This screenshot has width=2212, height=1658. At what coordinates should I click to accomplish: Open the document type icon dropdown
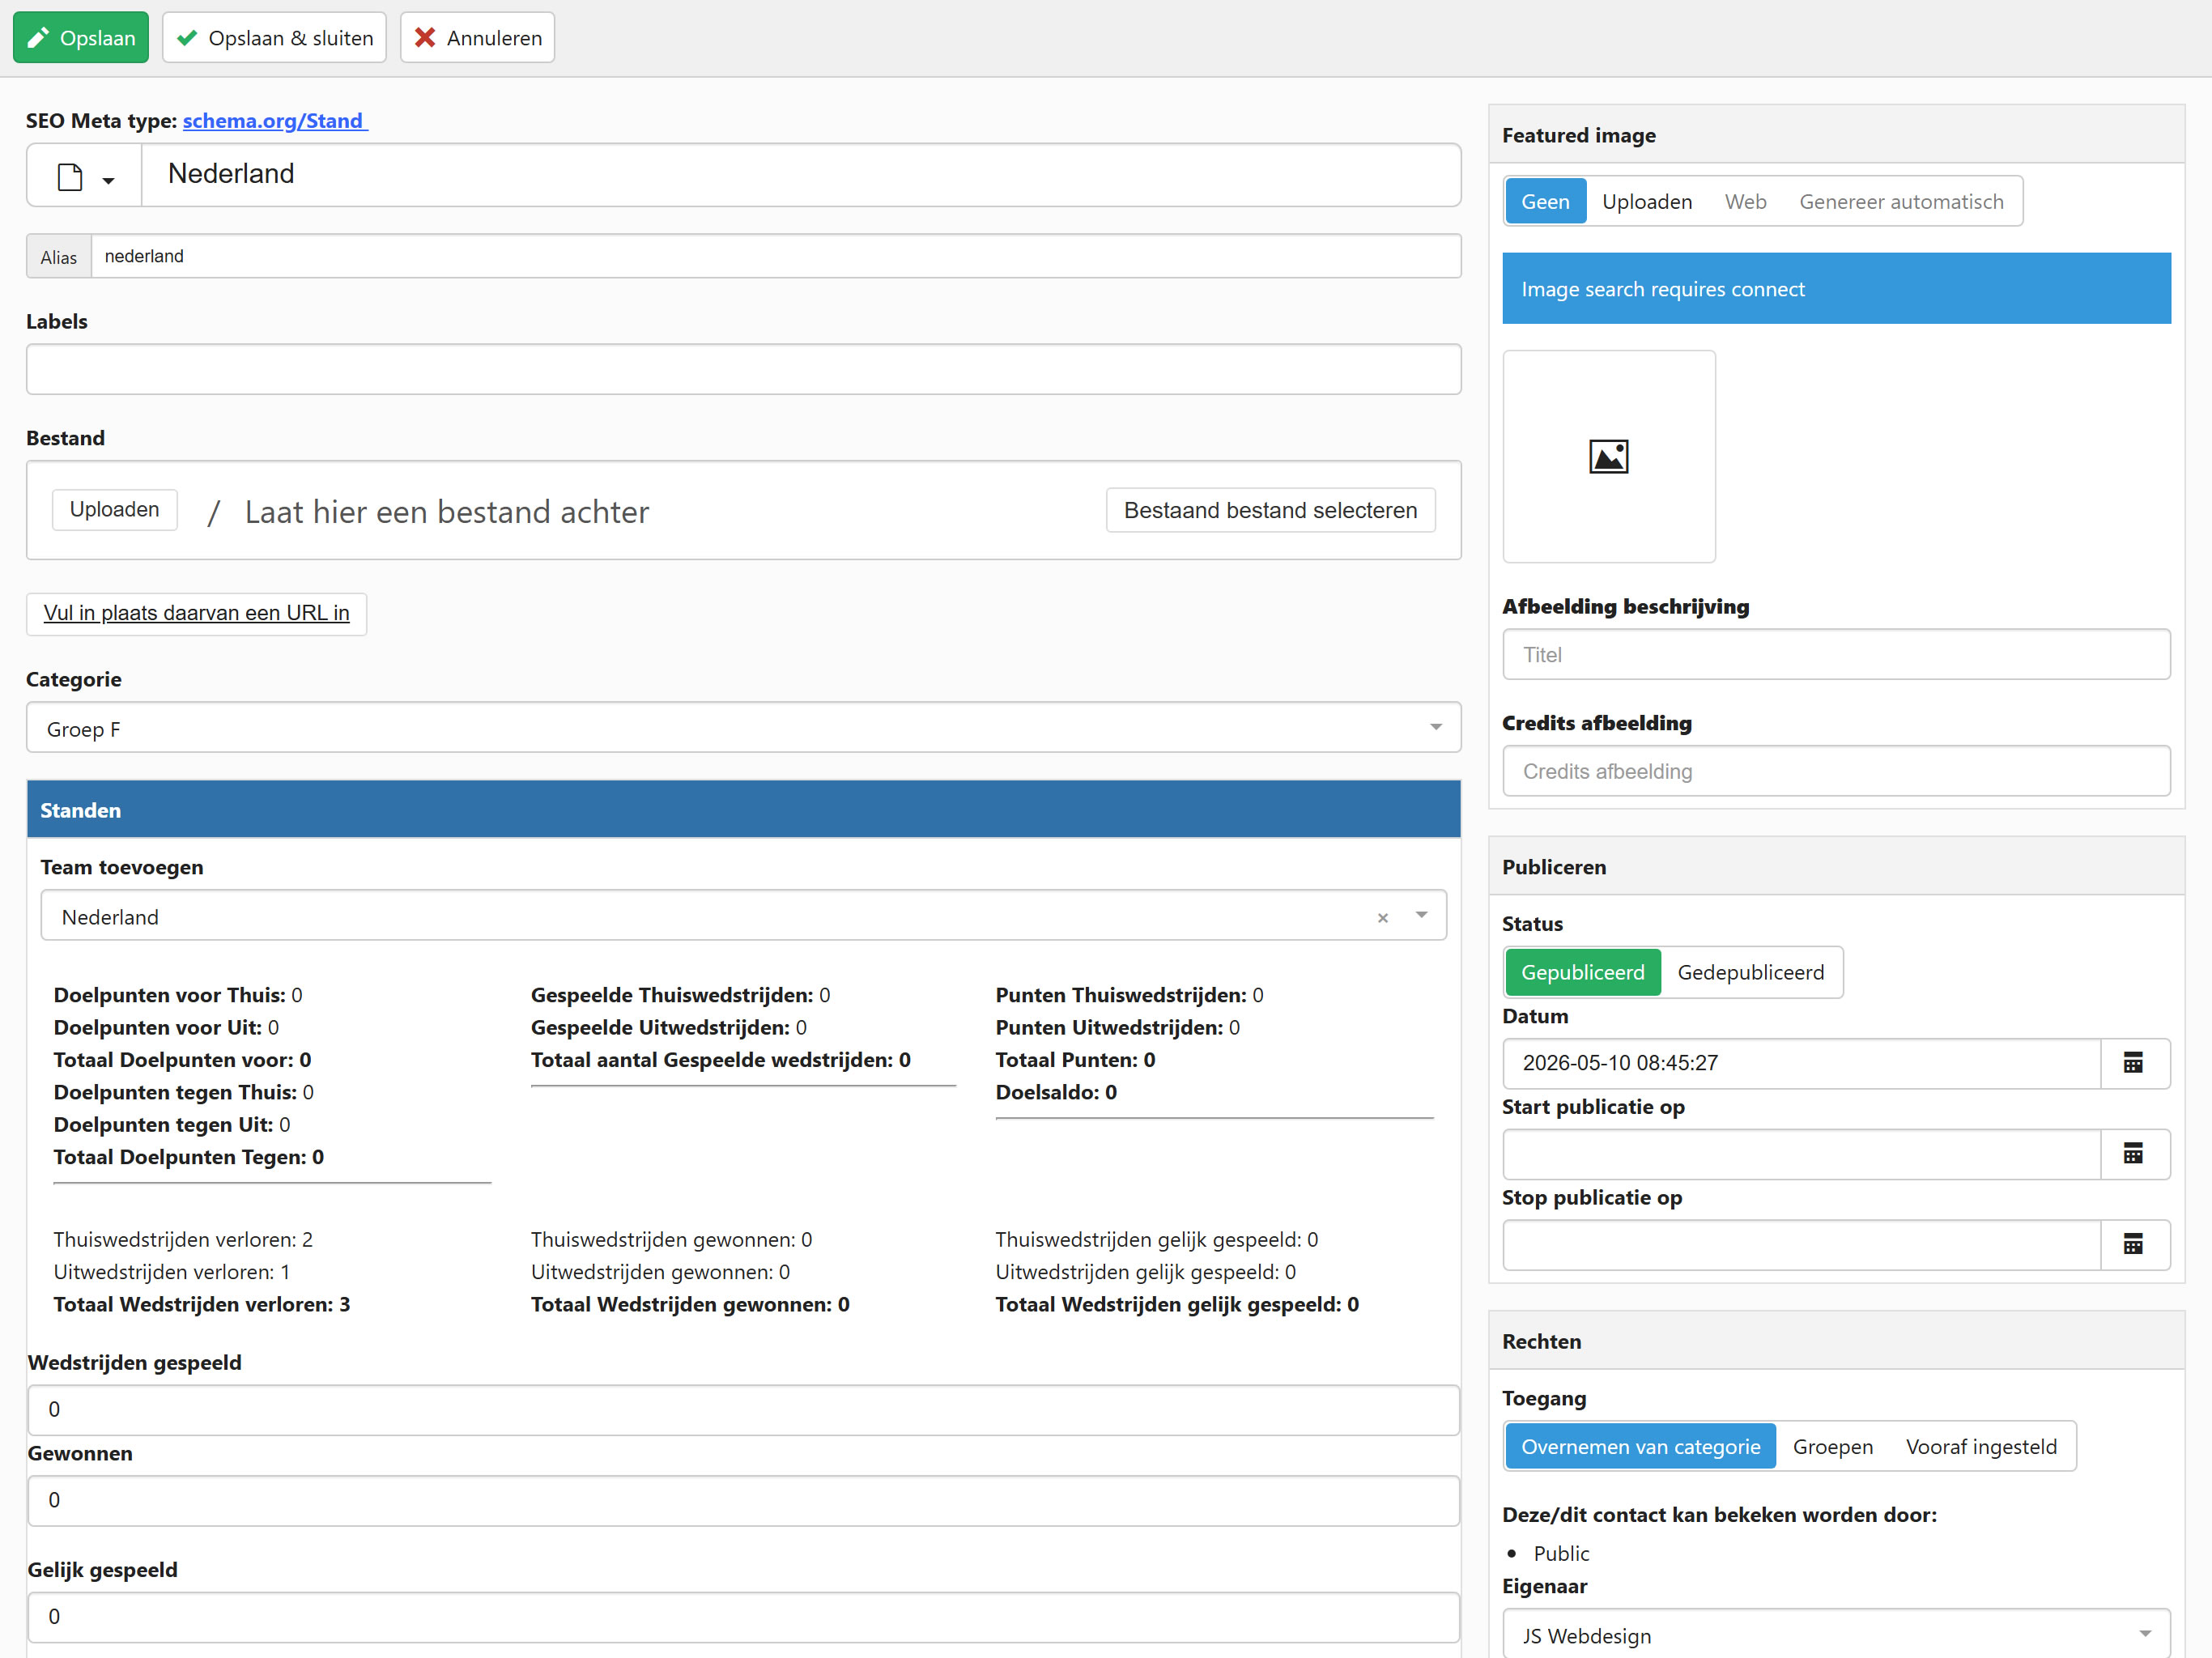click(x=85, y=176)
